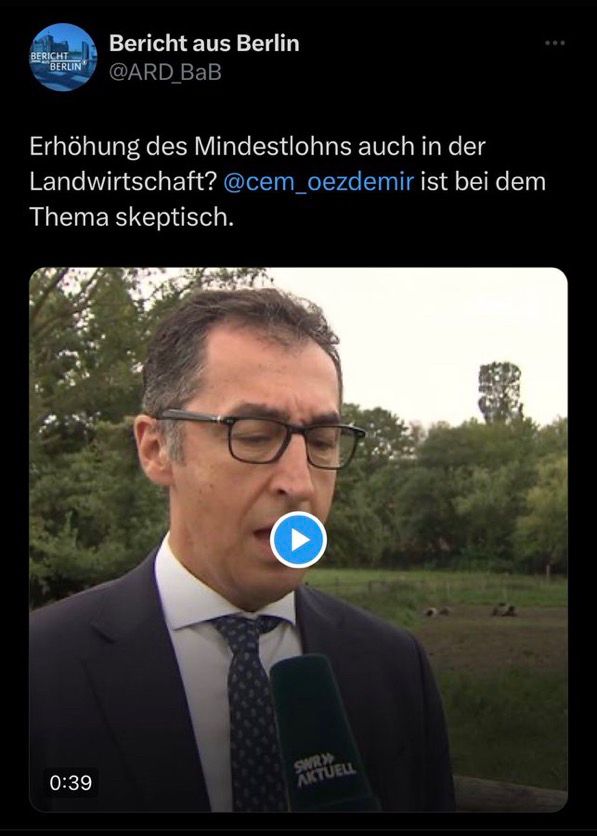Viewport: 597px width, 836px height.
Task: Open the @ARD_BaB handle
Action: point(165,73)
